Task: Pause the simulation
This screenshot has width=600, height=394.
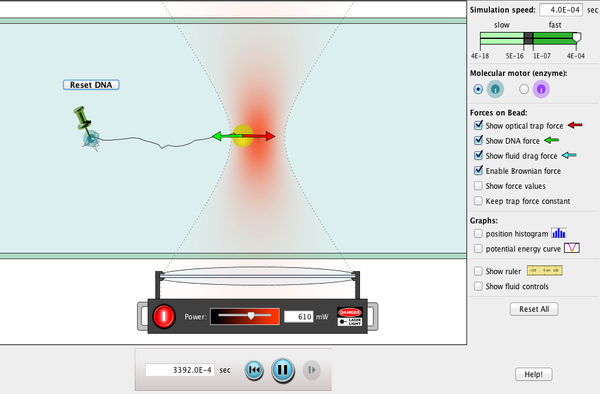Action: [x=283, y=370]
